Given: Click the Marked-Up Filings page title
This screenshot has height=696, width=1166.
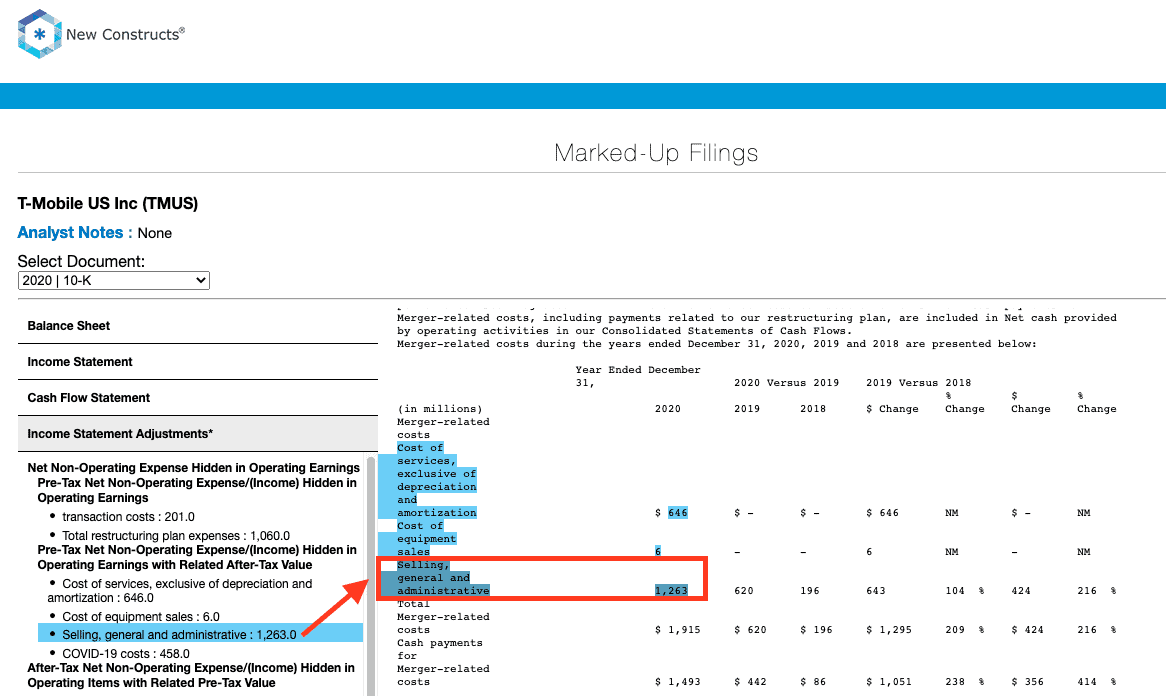Looking at the screenshot, I should tap(656, 152).
